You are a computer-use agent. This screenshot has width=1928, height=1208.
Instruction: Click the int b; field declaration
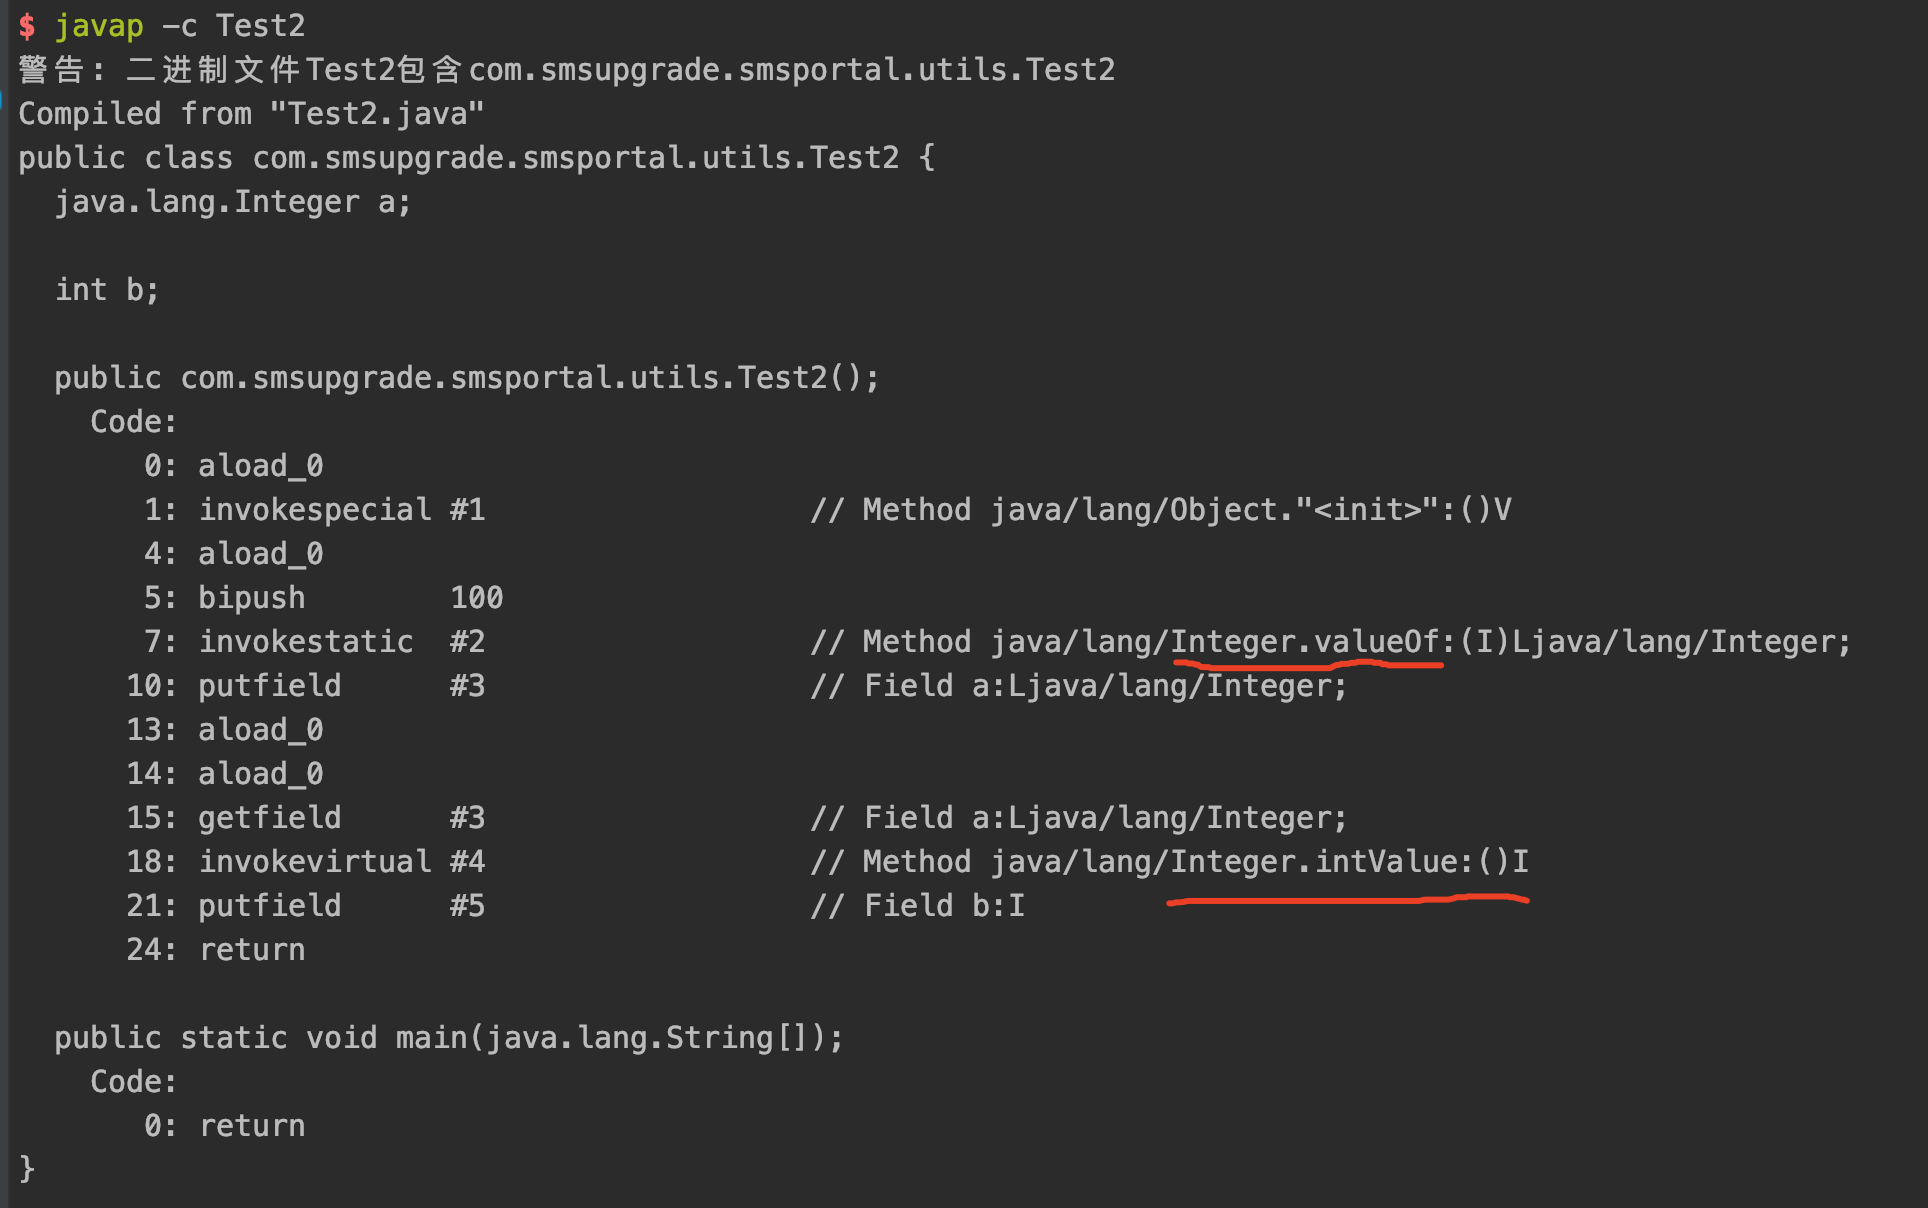(107, 290)
